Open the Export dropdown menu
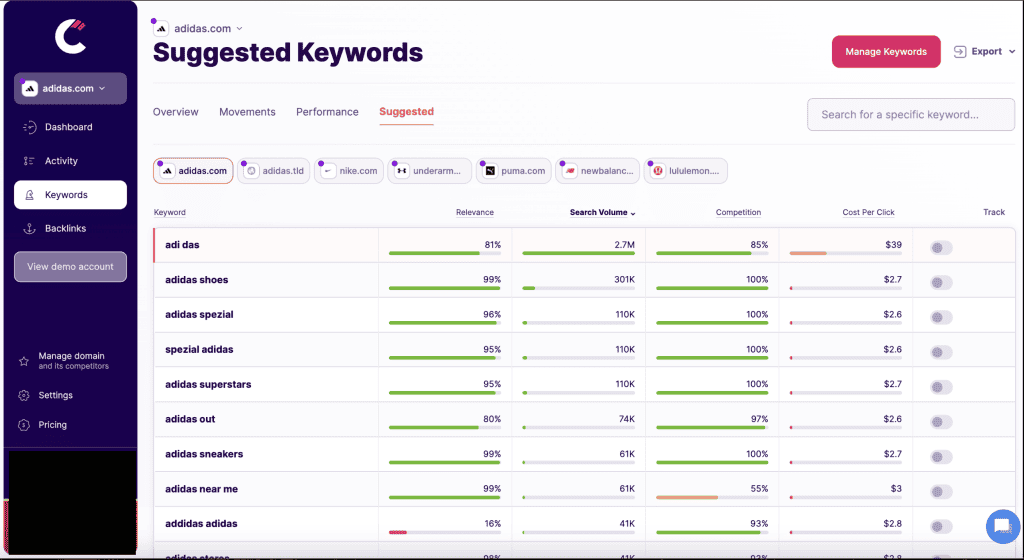 pyautogui.click(x=984, y=52)
